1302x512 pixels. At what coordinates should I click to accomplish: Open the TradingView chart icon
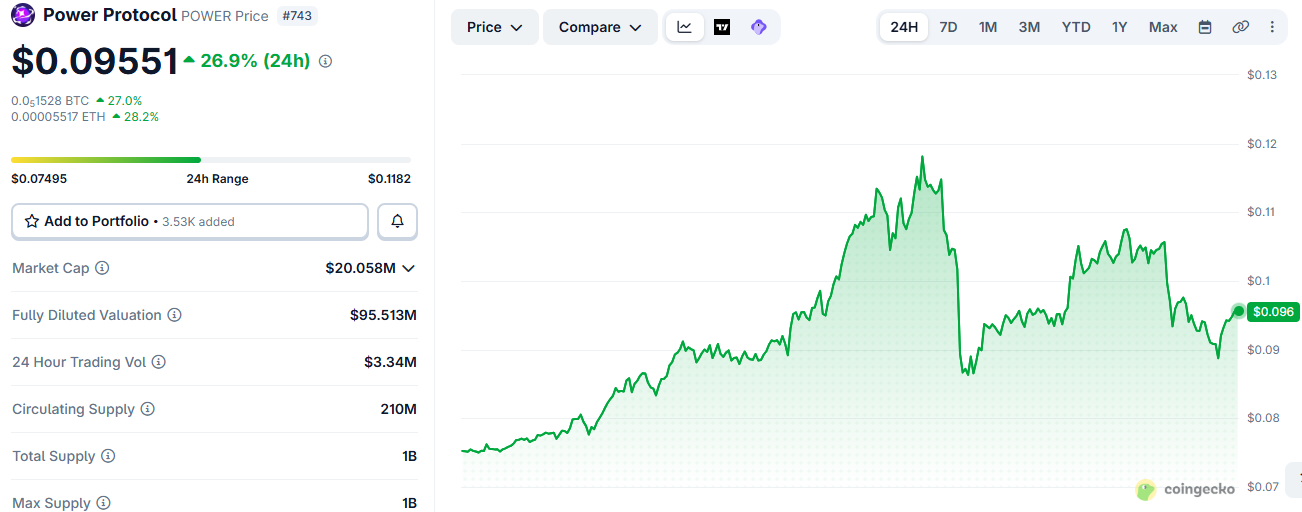[722, 27]
